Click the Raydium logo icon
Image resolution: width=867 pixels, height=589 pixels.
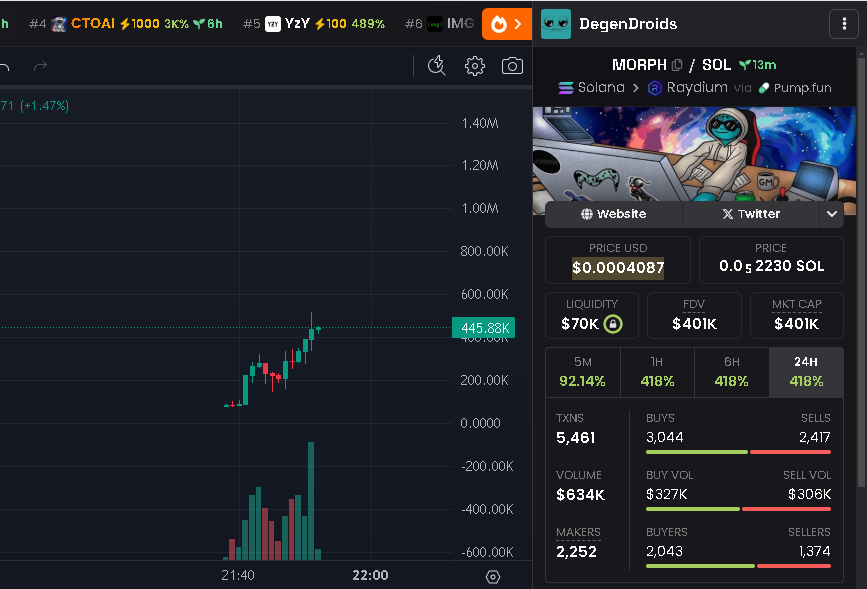[655, 88]
